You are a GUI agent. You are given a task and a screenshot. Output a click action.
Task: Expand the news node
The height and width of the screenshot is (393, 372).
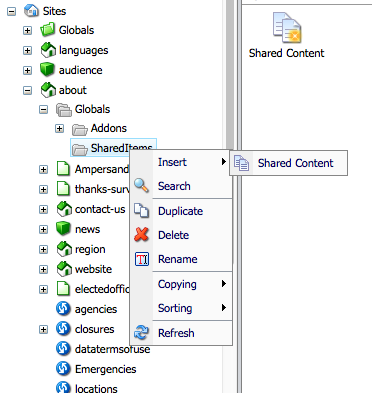[43, 229]
